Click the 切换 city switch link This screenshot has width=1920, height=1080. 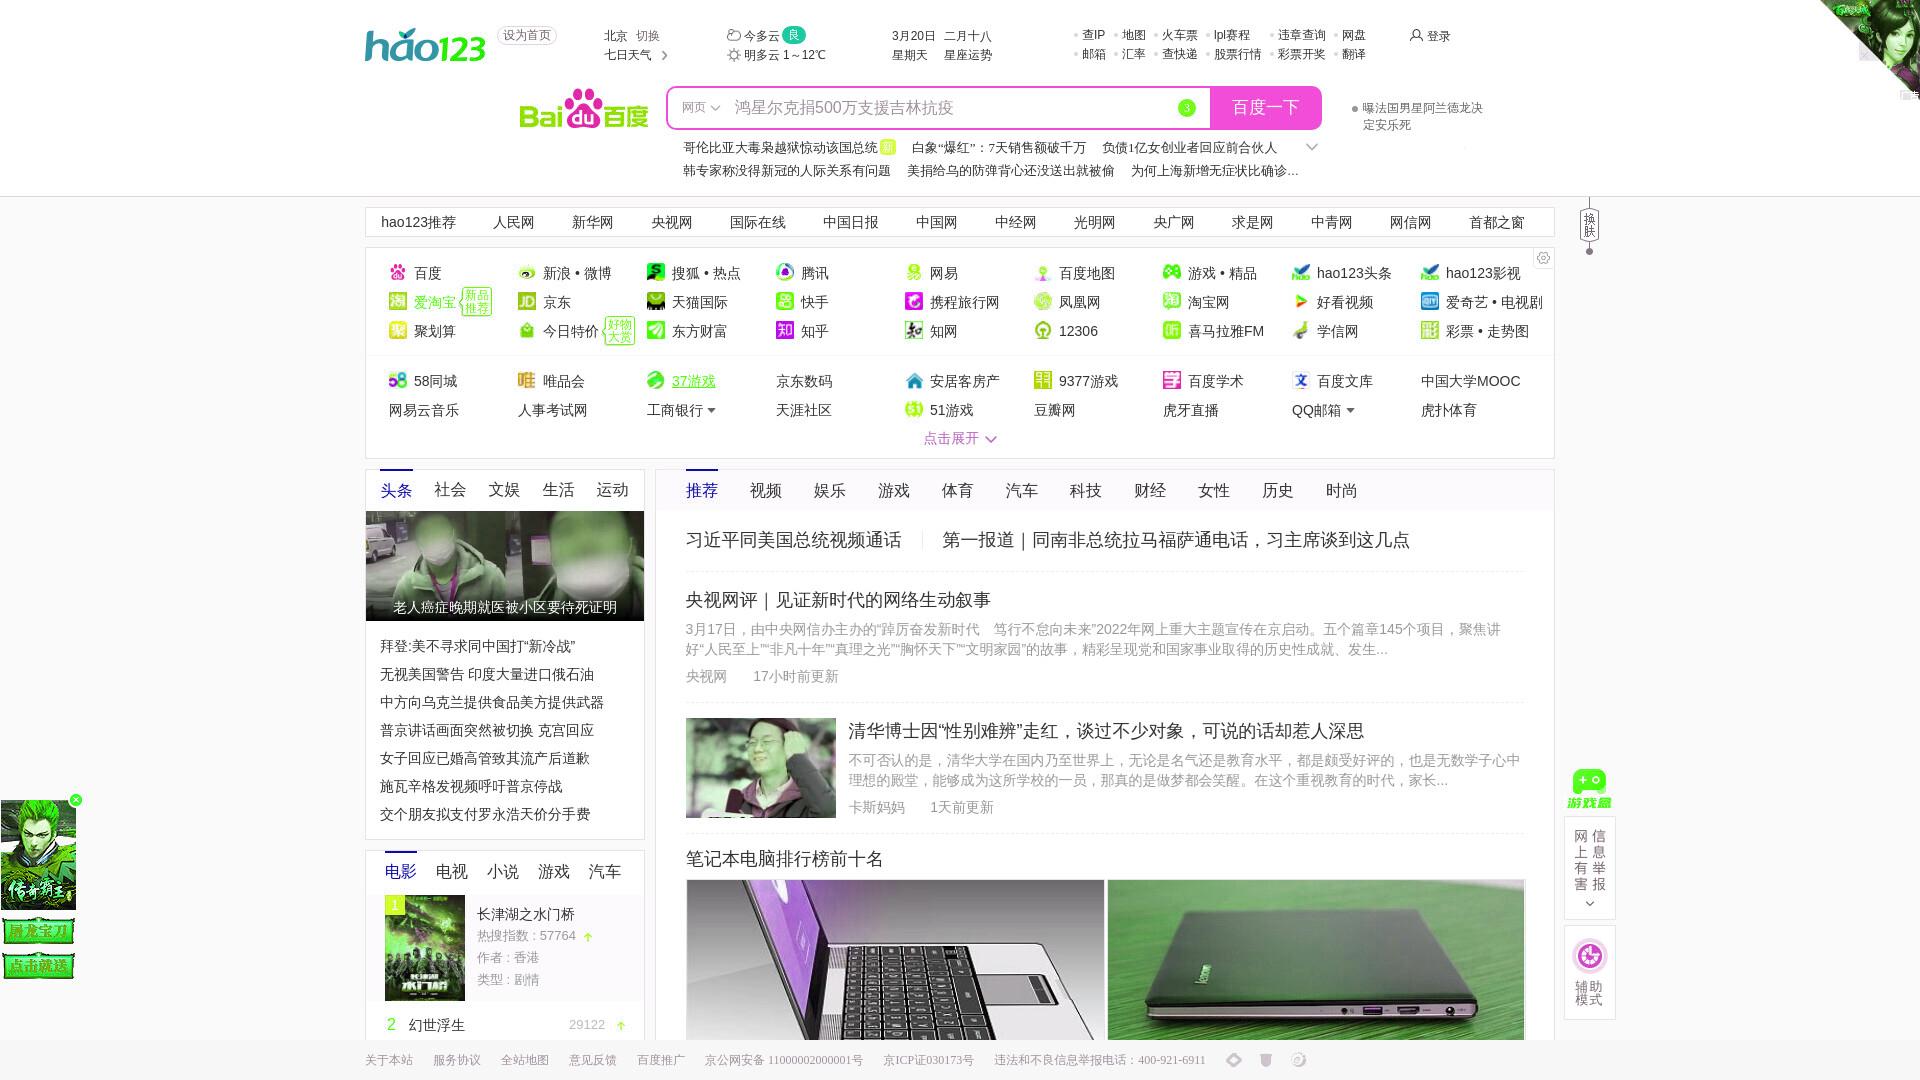click(x=648, y=36)
